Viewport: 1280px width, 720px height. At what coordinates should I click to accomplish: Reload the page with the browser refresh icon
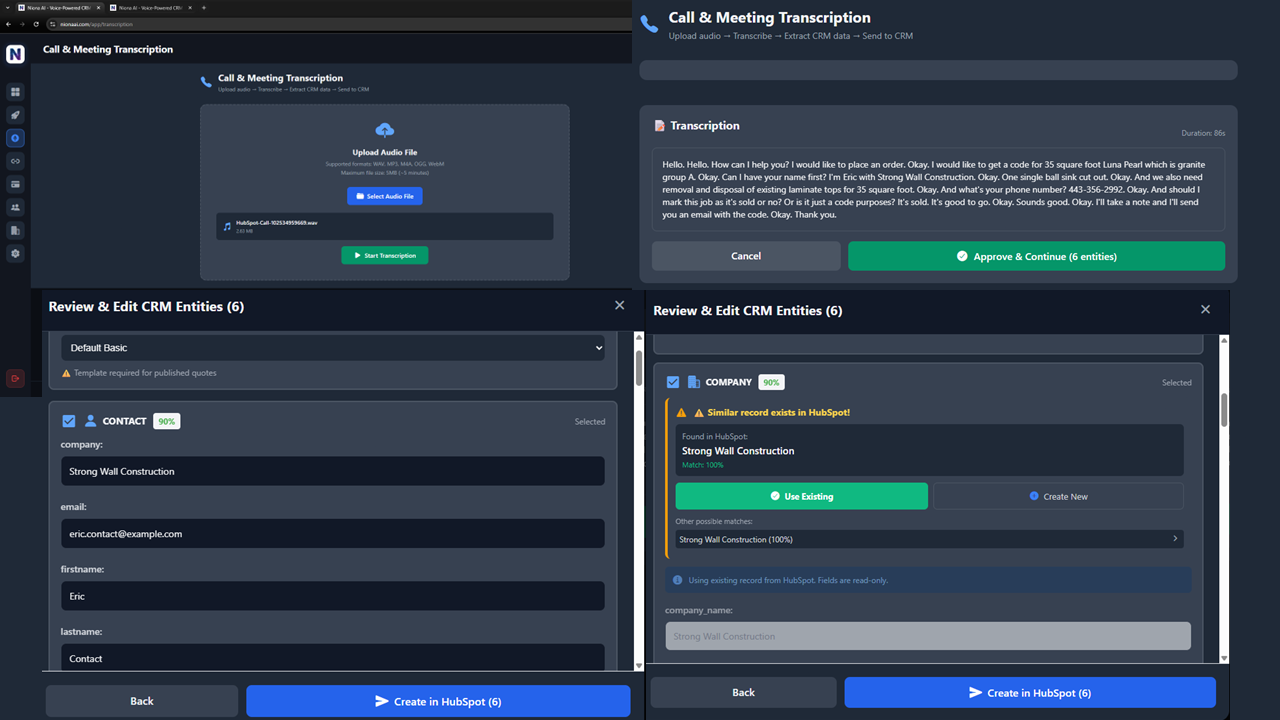pos(37,23)
